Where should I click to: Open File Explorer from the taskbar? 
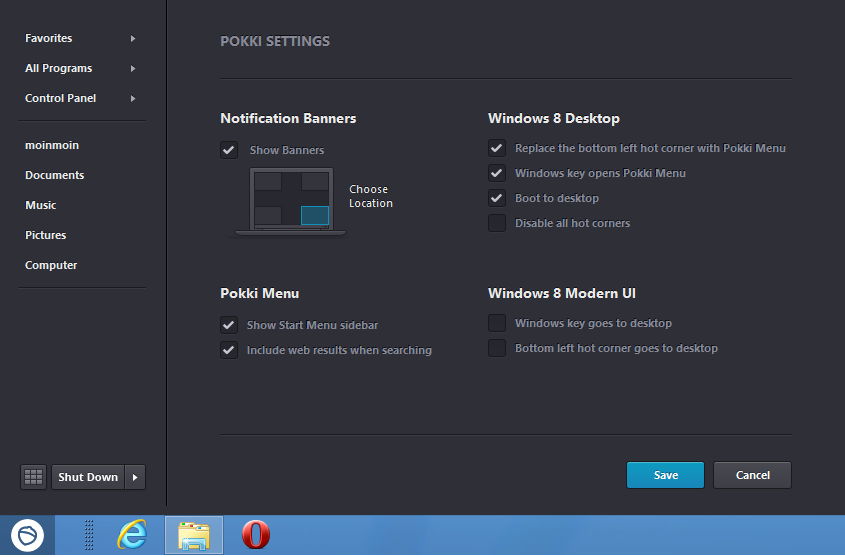[x=194, y=535]
